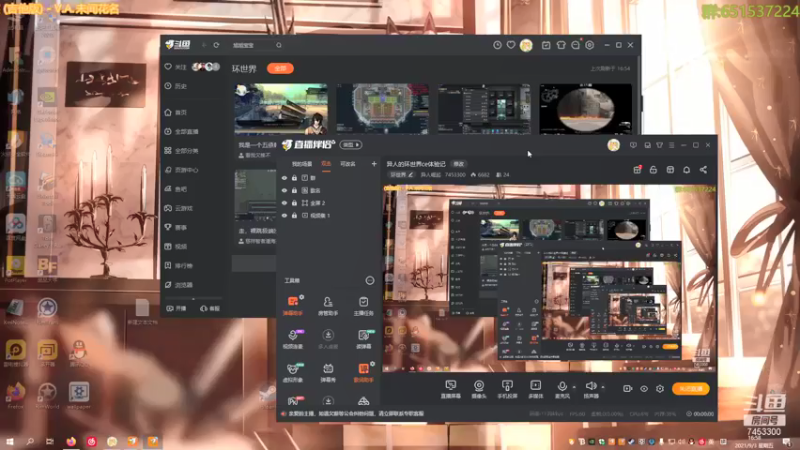The height and width of the screenshot is (450, 800).
Task: Unlock the image source in the second row
Action: 294,190
